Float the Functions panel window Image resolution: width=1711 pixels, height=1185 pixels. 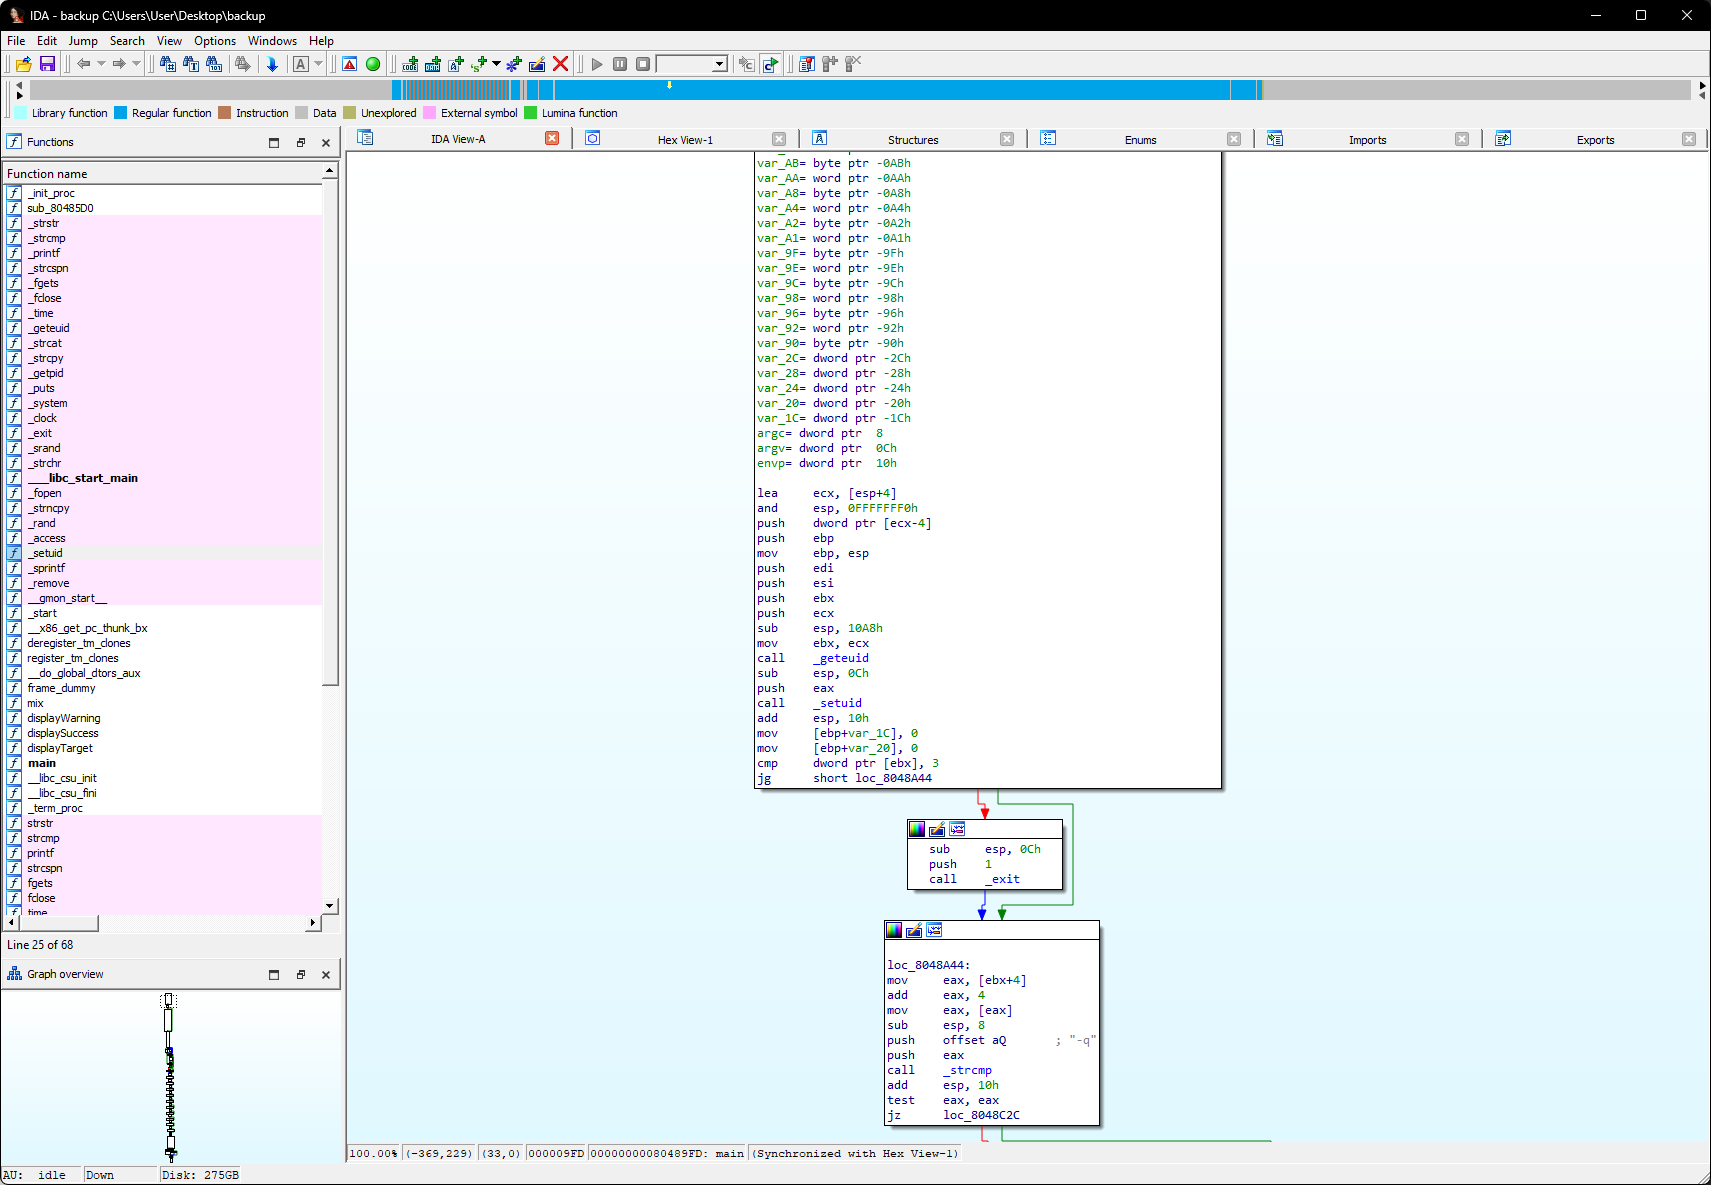click(x=300, y=143)
